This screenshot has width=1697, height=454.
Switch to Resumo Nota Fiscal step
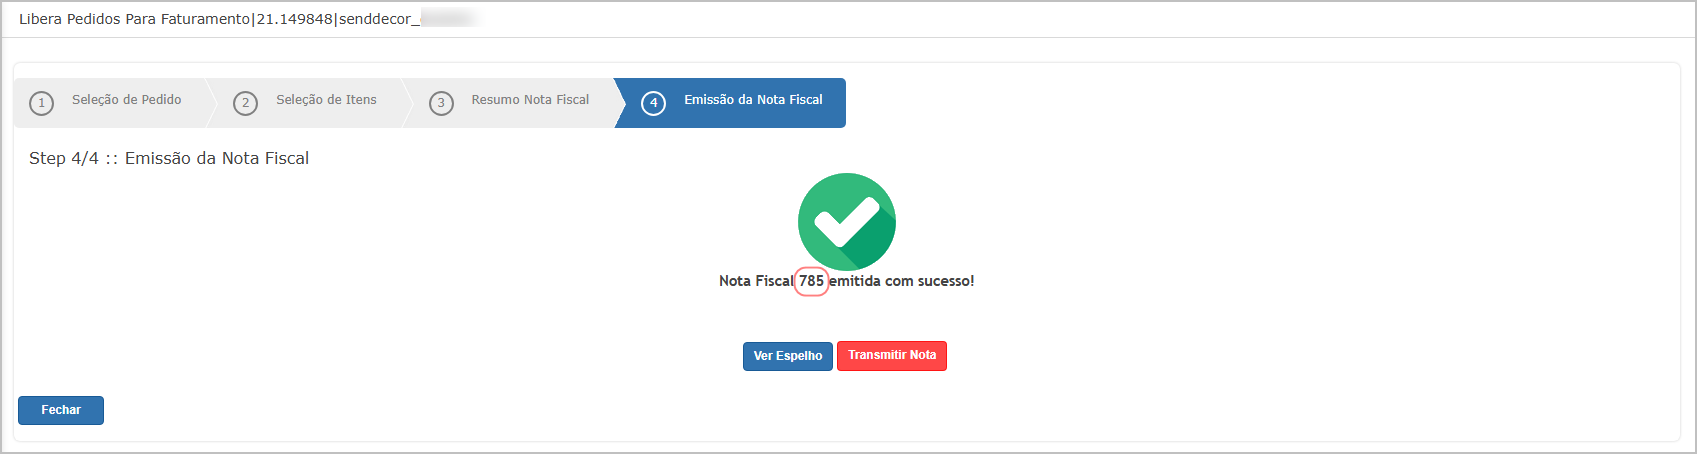[530, 100]
